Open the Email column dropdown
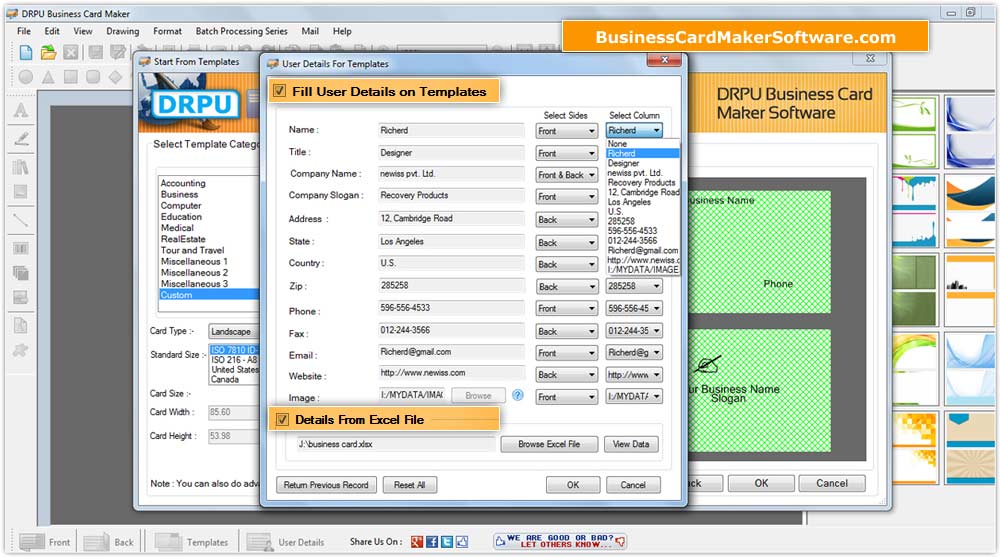Image resolution: width=1000 pixels, height=557 pixels. [x=634, y=352]
